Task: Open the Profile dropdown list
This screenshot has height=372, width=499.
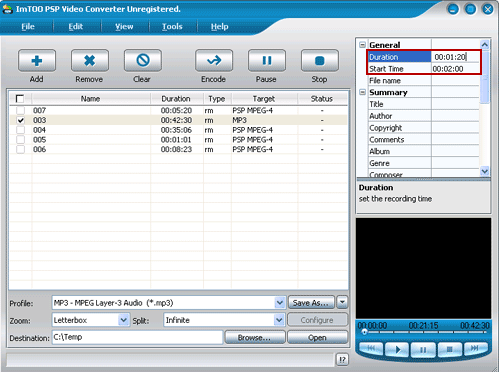Action: [x=280, y=303]
